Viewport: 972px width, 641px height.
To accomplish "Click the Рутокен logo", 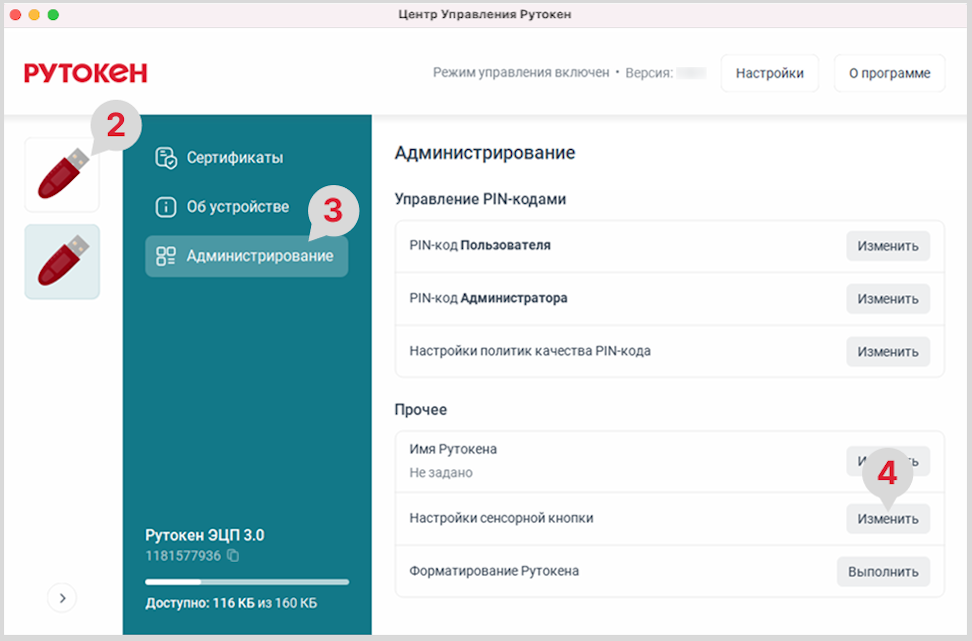I will [86, 73].
